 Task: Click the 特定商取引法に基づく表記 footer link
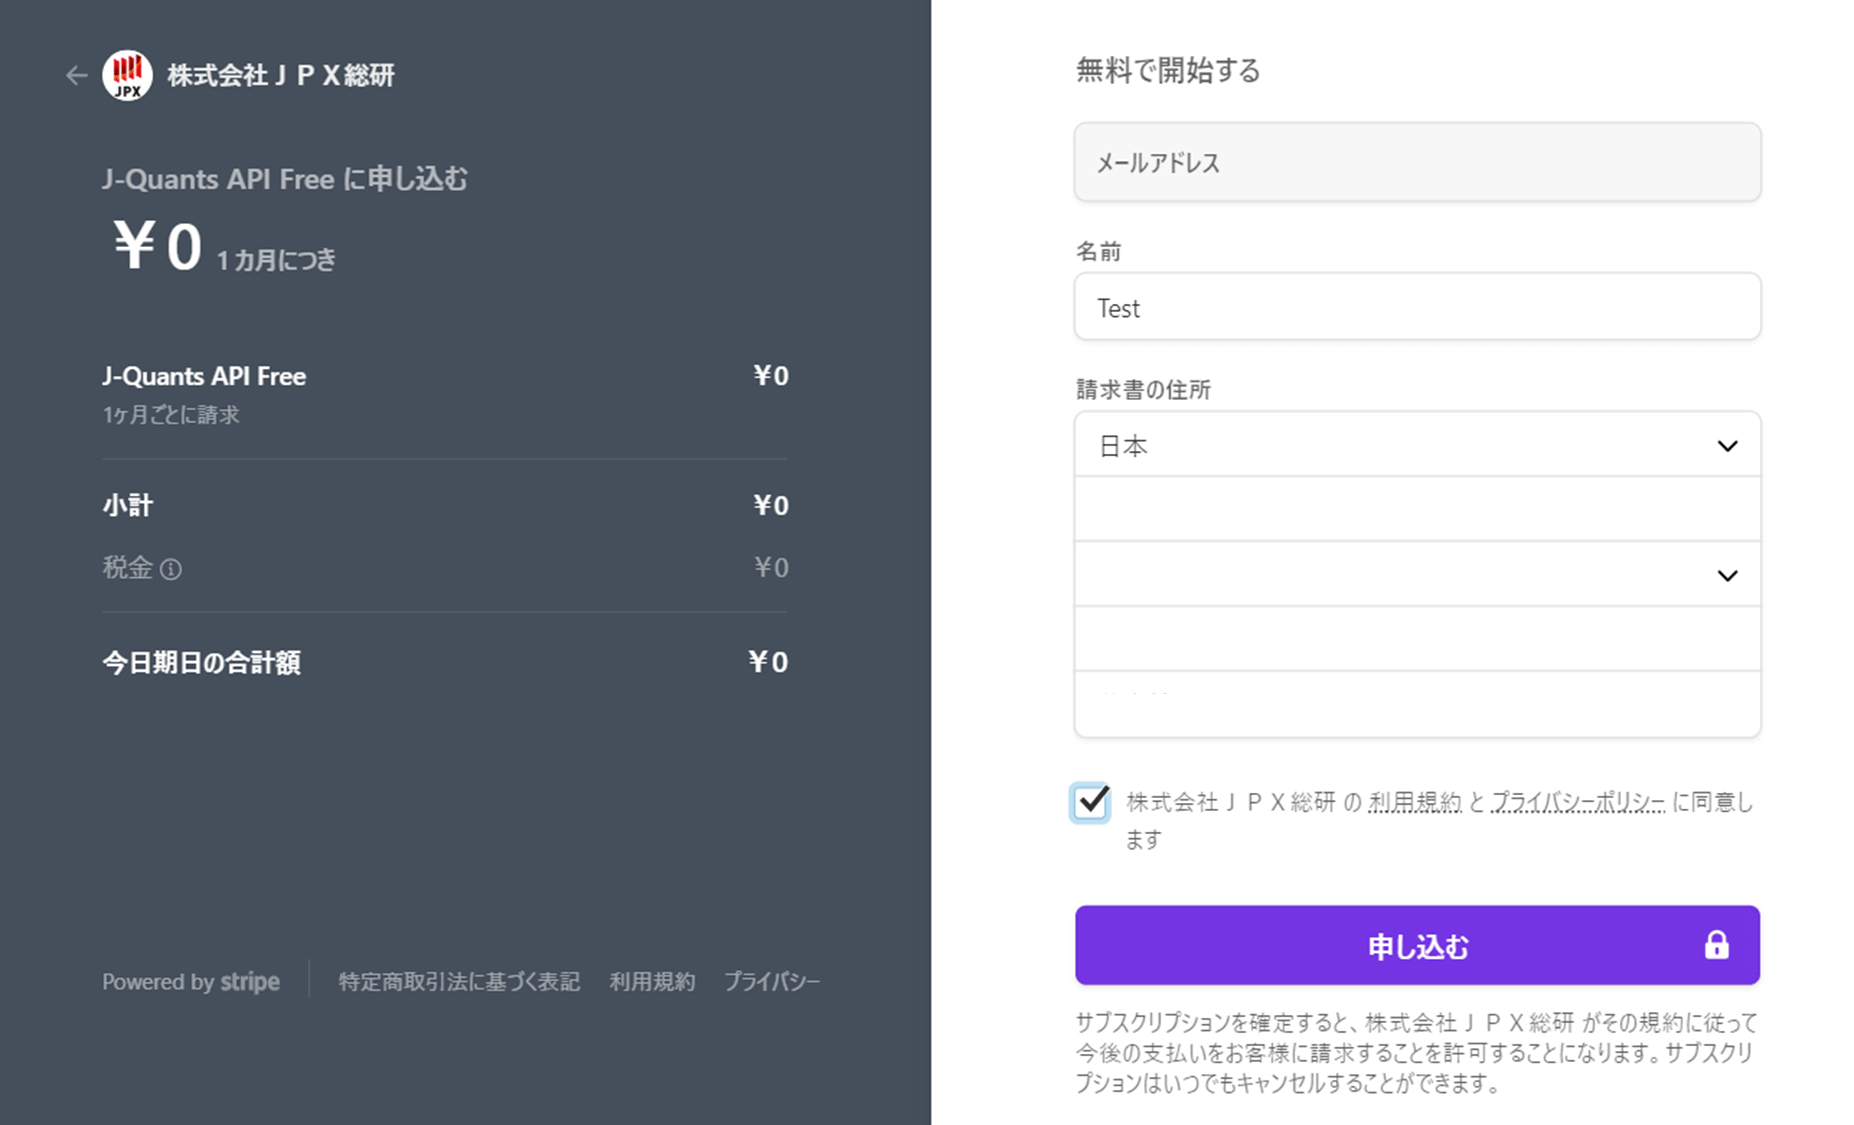point(458,982)
